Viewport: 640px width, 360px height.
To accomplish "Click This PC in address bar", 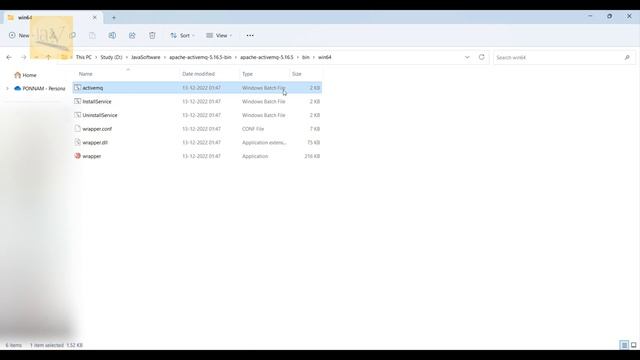I will pyautogui.click(x=84, y=58).
